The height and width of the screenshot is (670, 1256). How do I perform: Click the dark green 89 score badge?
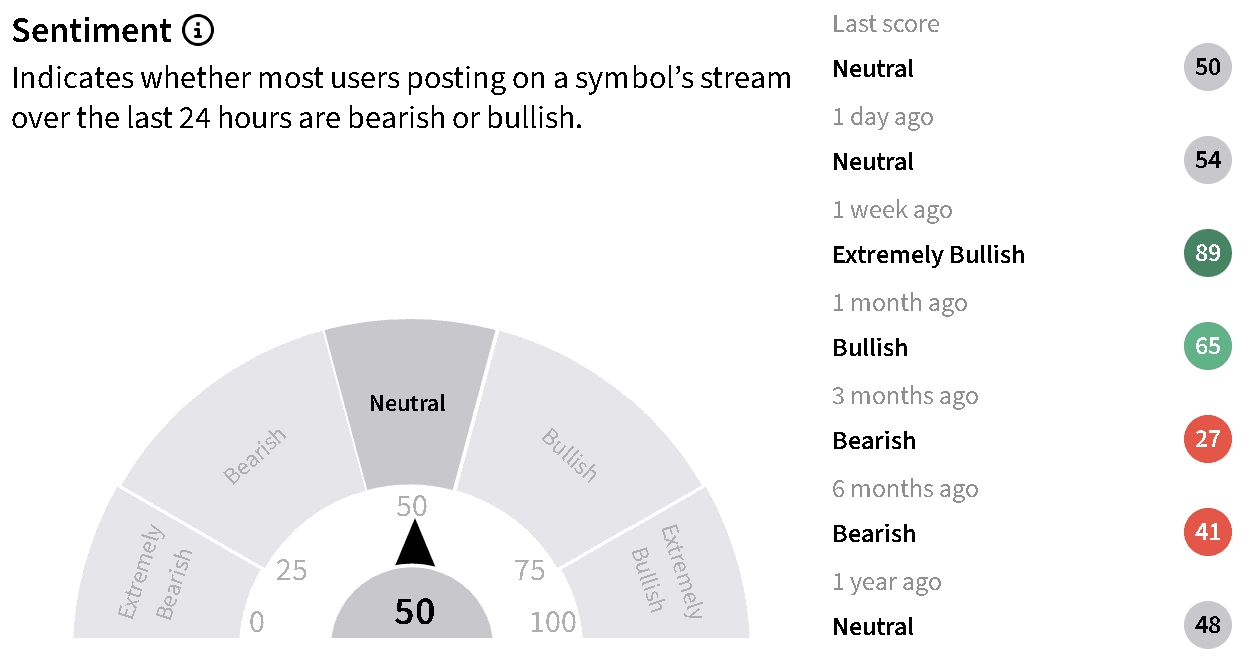click(1208, 253)
